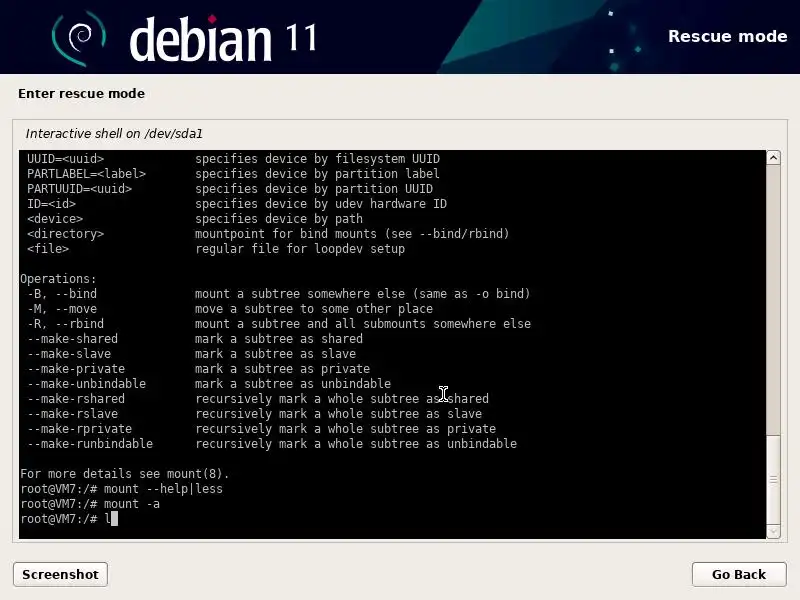Click the '--make-rslave' option

[x=72, y=414]
